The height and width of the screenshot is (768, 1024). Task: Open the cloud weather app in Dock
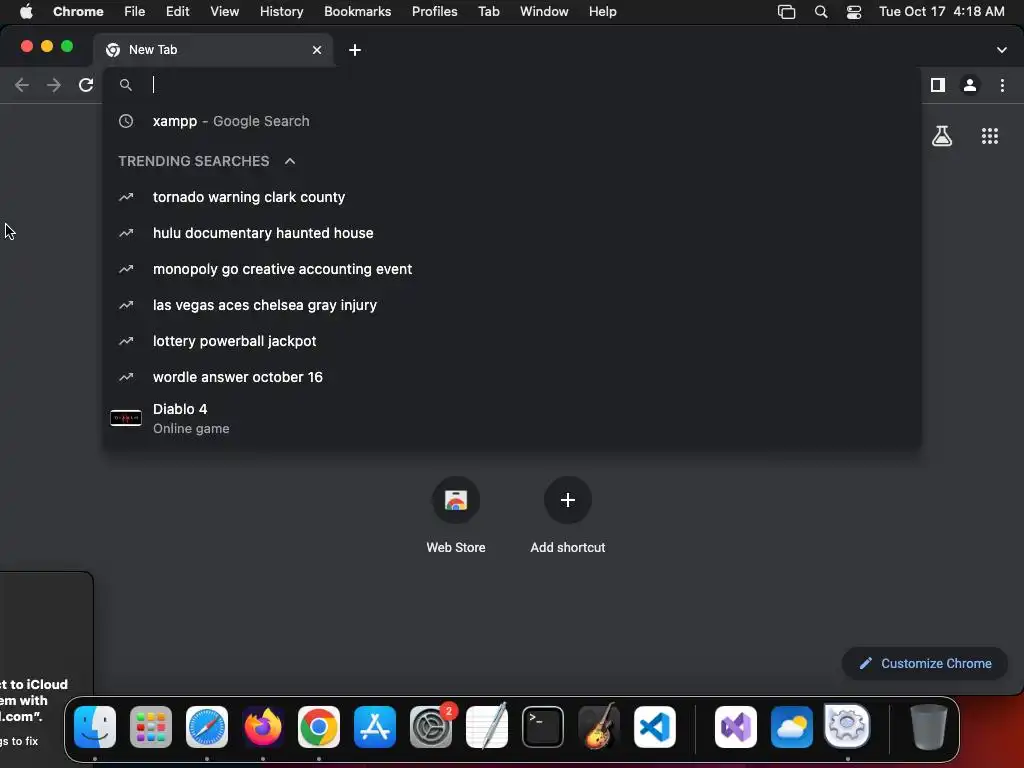click(792, 727)
